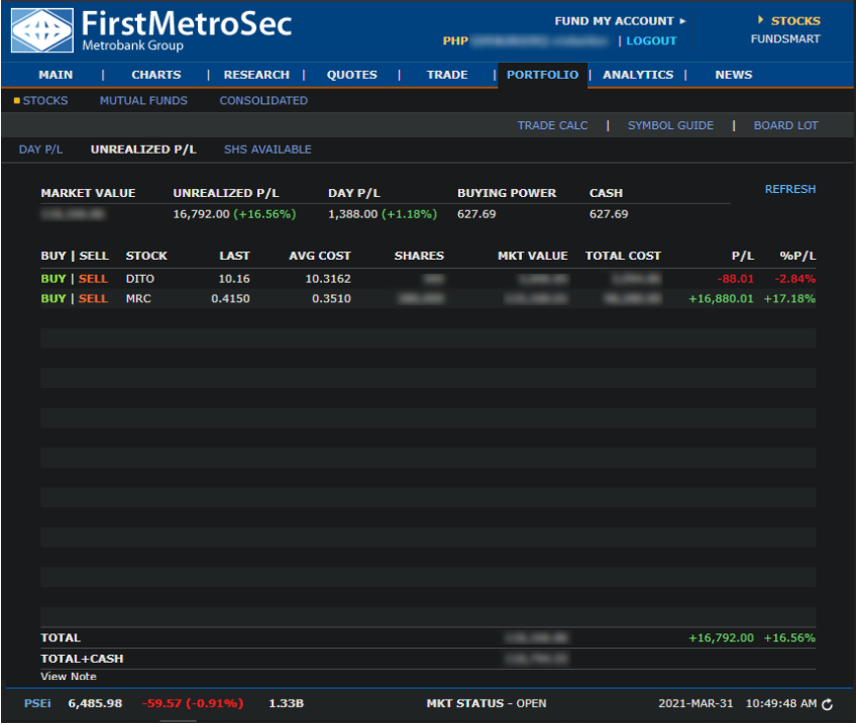Viewport: 856px width, 725px height.
Task: Open the TRADE menu tab
Action: tap(447, 75)
